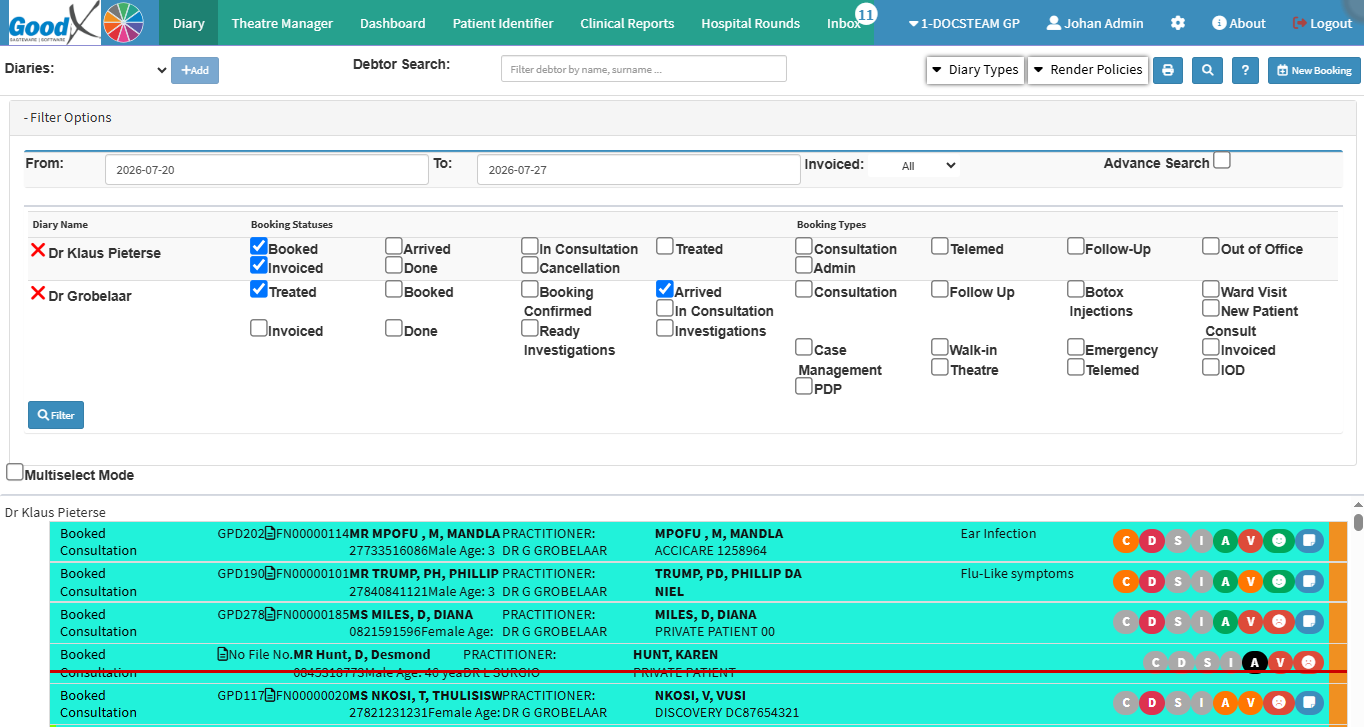Open the Johan Admin user profile
The height and width of the screenshot is (727, 1364).
pyautogui.click(x=1094, y=23)
